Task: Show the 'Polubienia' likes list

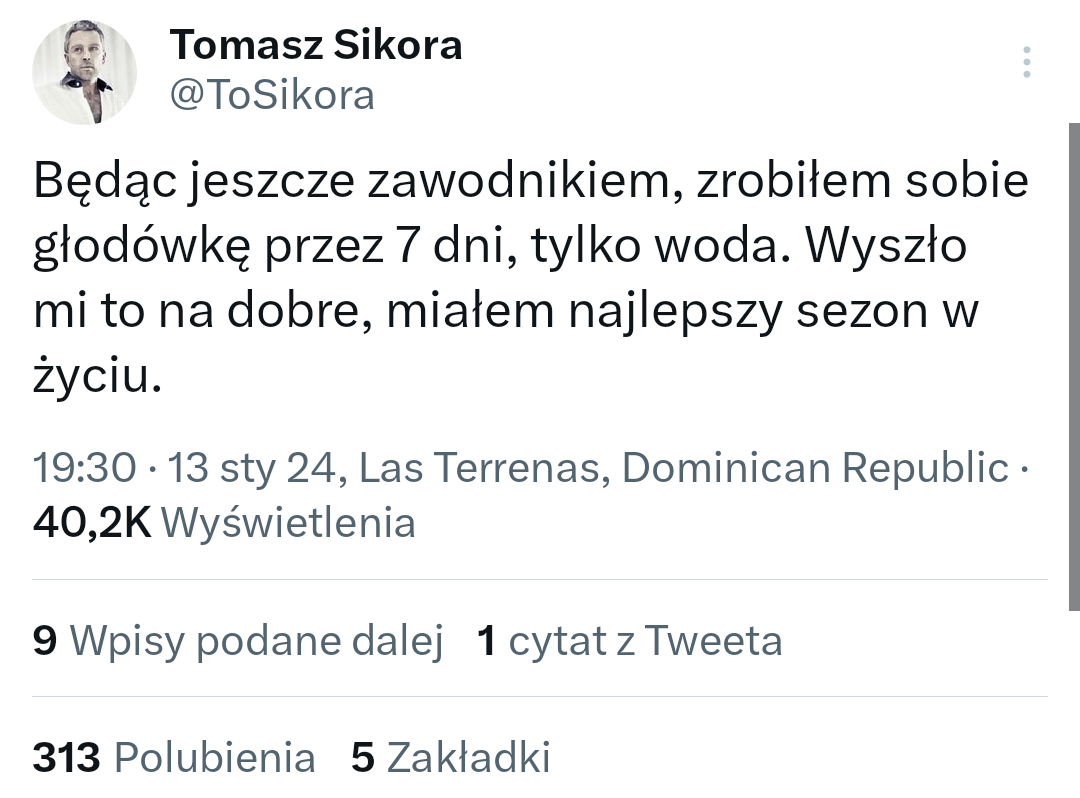Action: click(215, 757)
